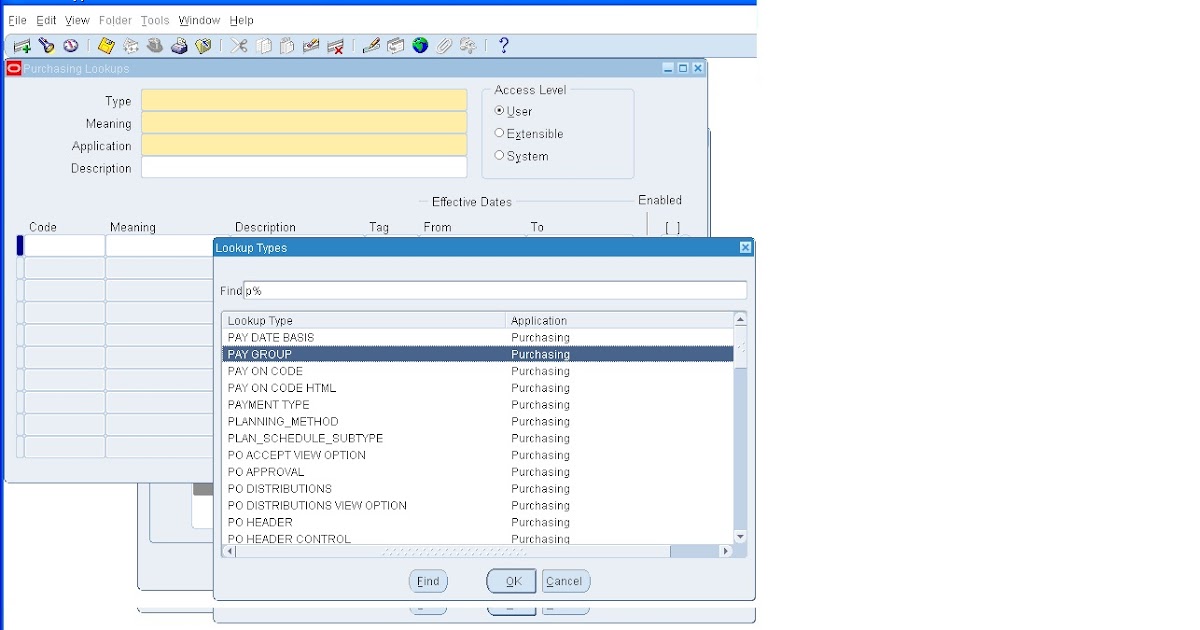Choose the System access level option

click(x=499, y=156)
